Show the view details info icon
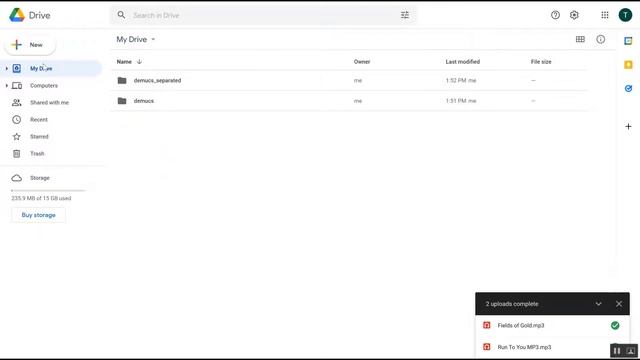Viewport: 640px width, 360px height. (x=600, y=39)
